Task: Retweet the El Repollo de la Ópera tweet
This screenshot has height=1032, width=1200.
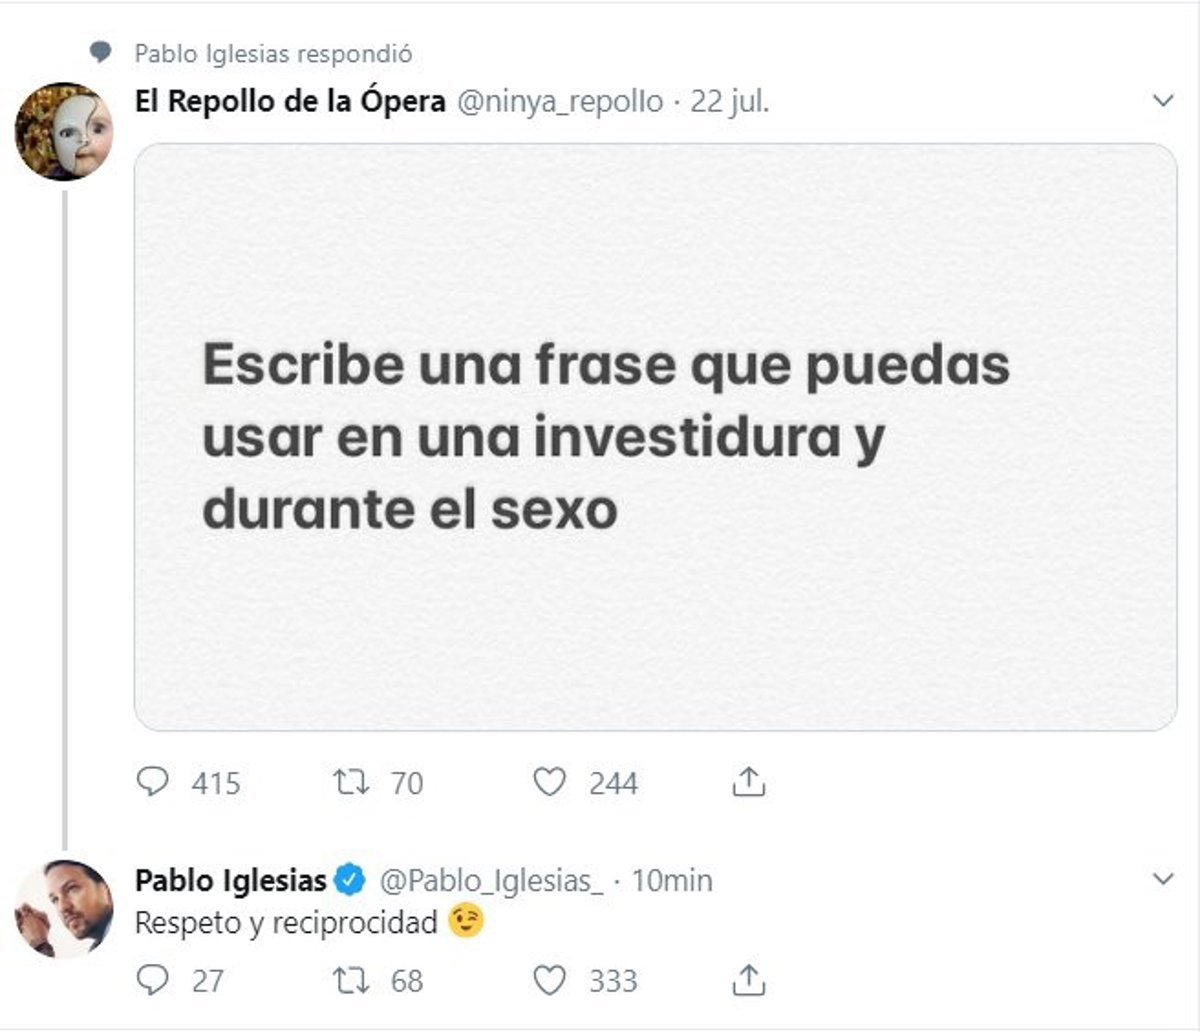Action: click(350, 782)
